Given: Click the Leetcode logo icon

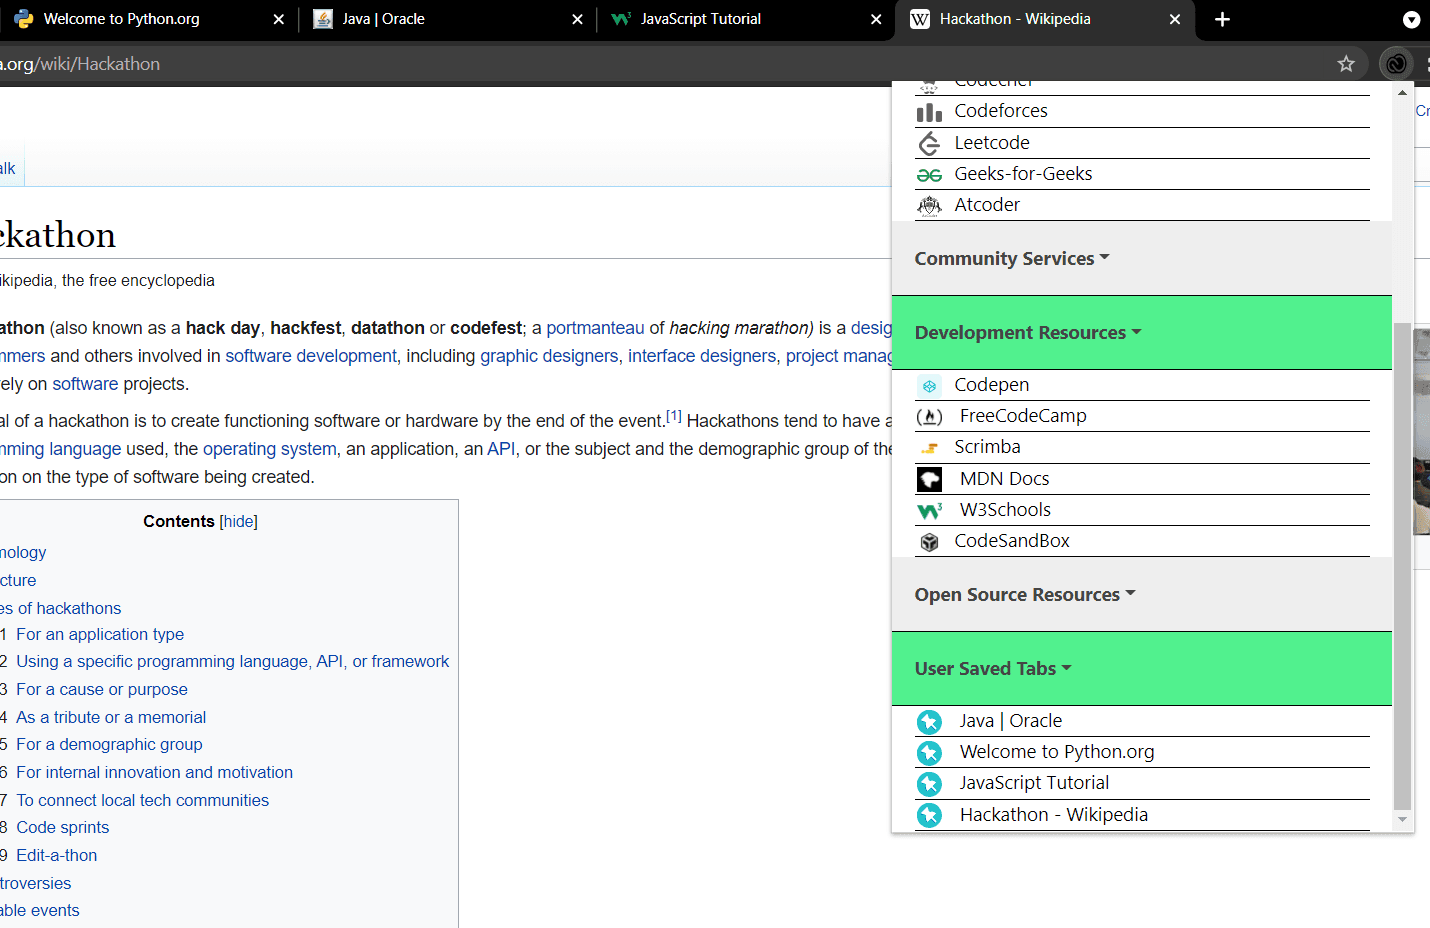Looking at the screenshot, I should [929, 144].
